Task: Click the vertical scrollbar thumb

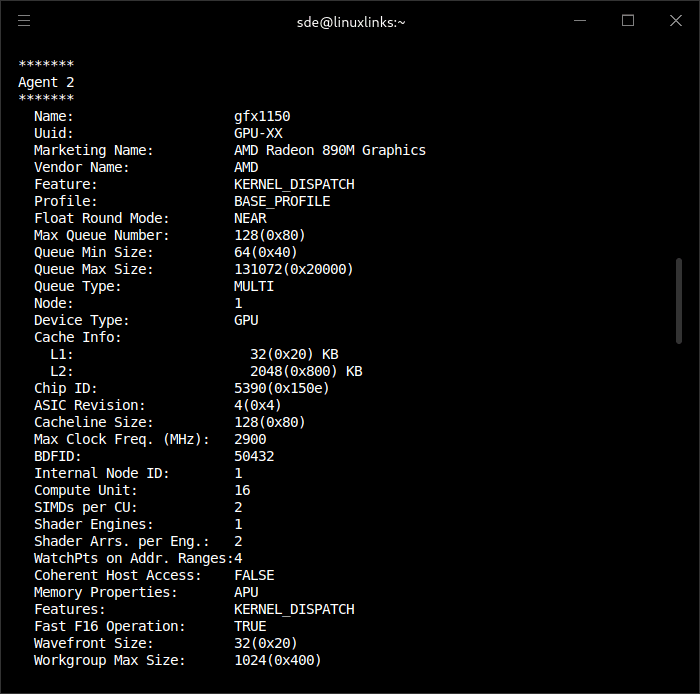Action: (679, 301)
